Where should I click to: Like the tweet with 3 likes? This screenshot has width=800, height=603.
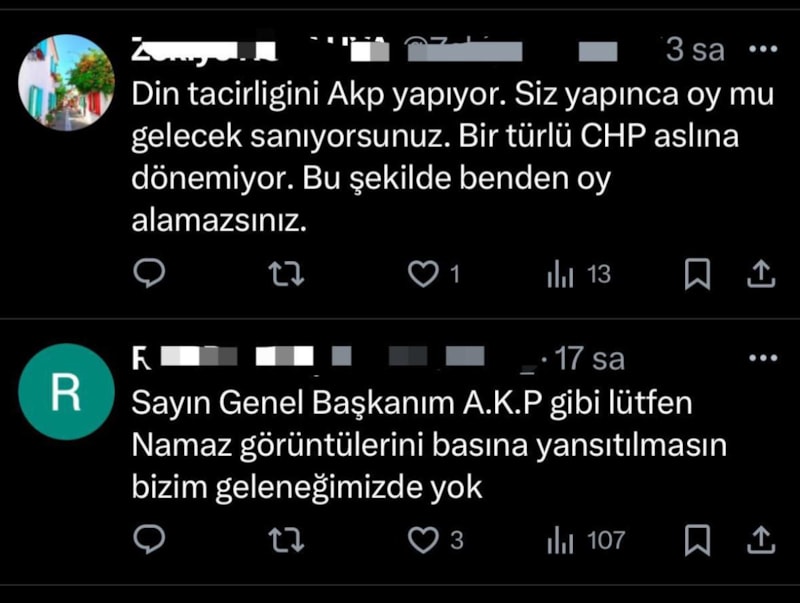[435, 540]
